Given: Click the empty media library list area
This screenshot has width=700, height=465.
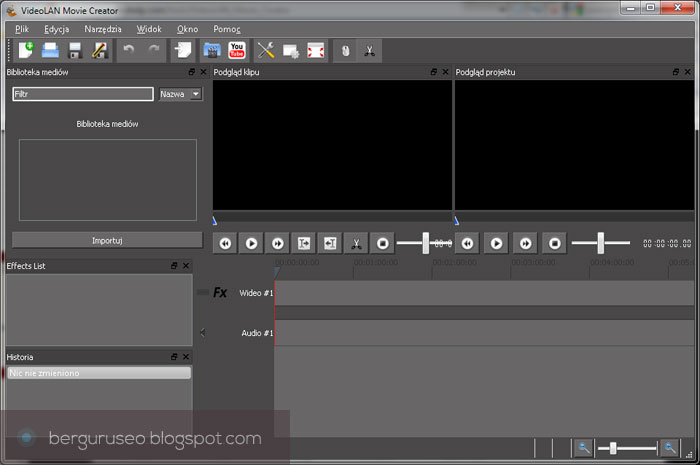Looking at the screenshot, I should pos(108,180).
